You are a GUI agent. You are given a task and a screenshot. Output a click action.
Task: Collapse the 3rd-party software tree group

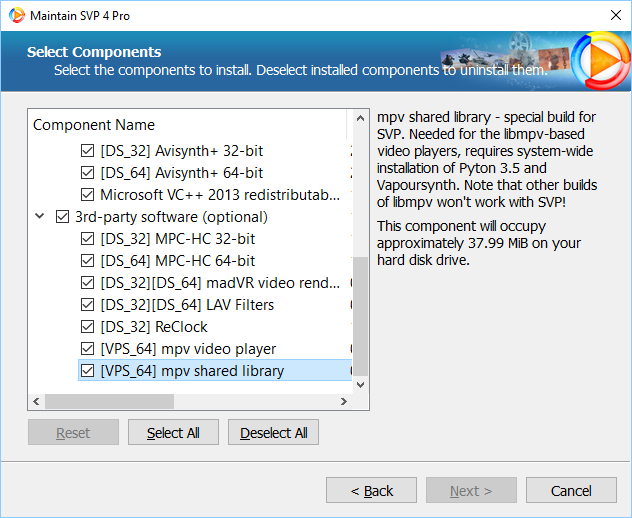point(40,217)
